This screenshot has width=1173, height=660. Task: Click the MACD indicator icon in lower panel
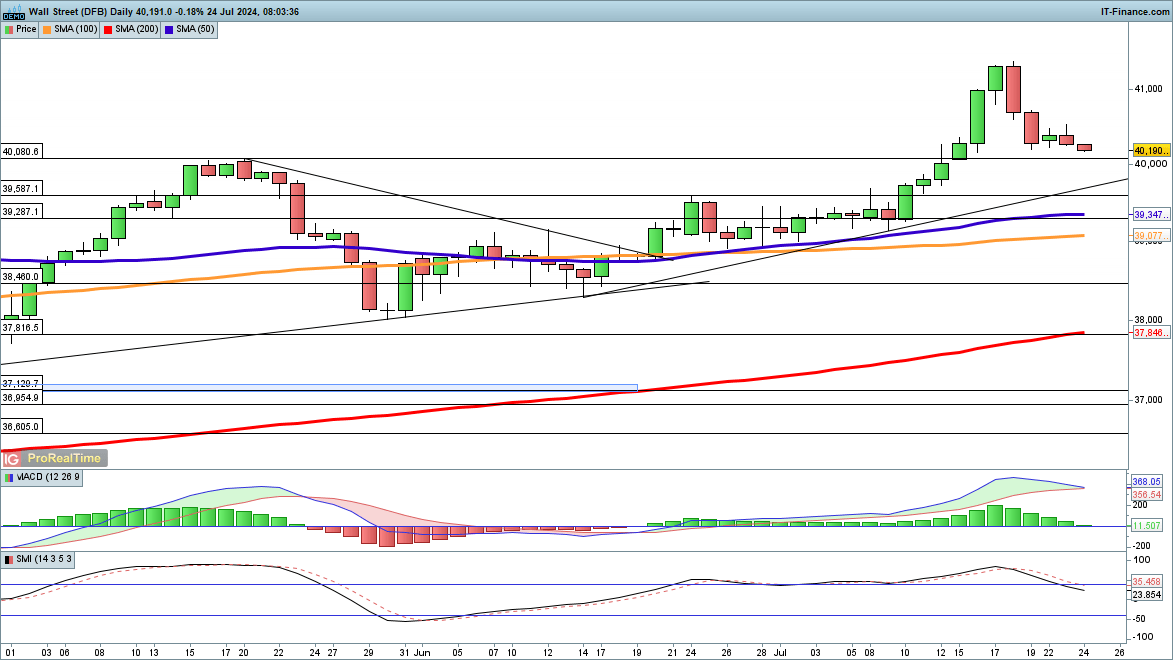point(9,477)
